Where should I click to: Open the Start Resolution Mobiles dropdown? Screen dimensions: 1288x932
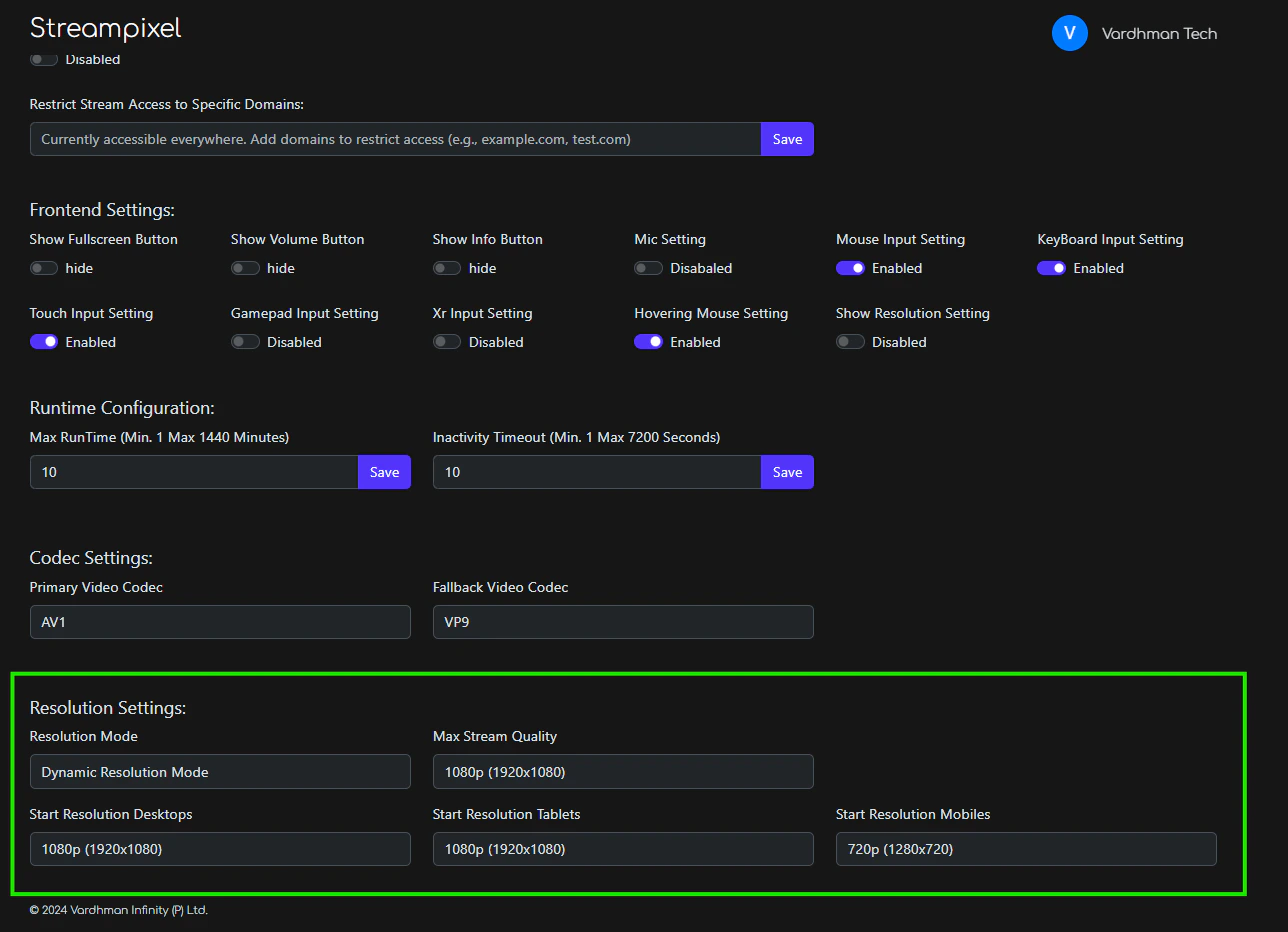pos(1026,849)
